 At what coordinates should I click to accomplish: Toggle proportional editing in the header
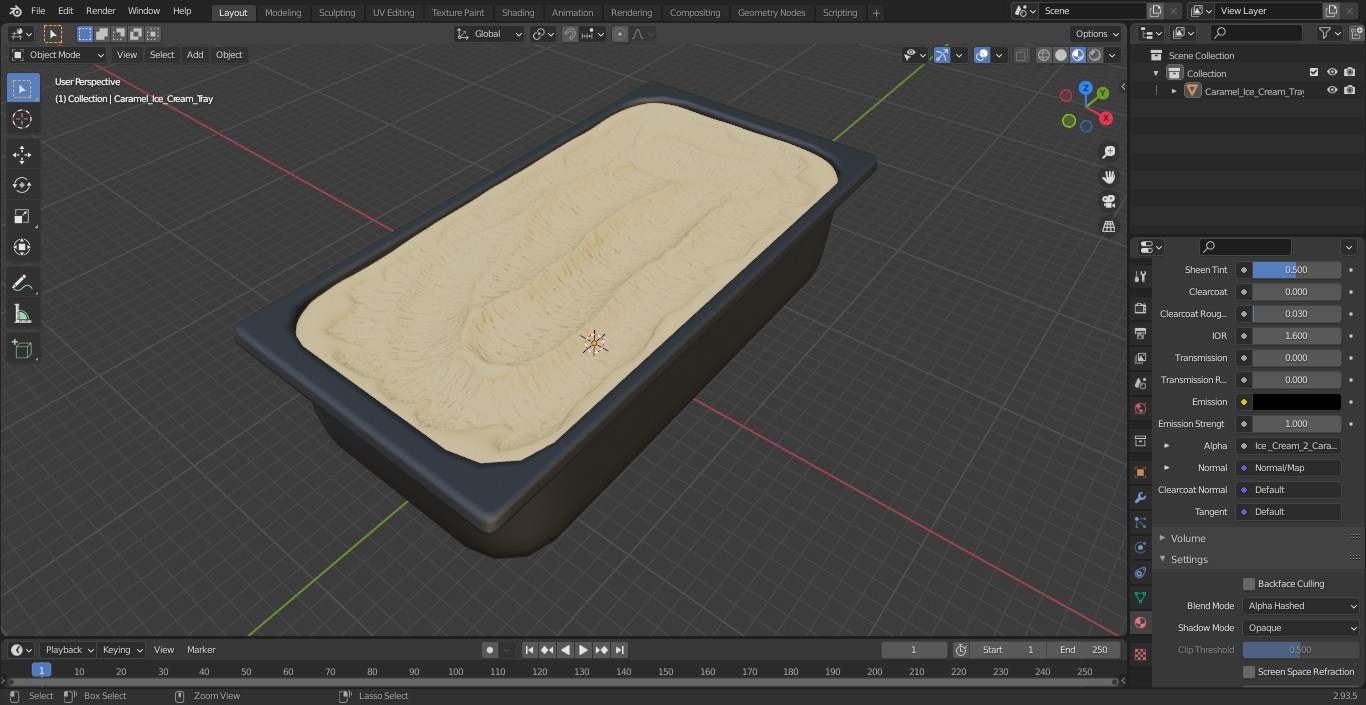pos(620,34)
